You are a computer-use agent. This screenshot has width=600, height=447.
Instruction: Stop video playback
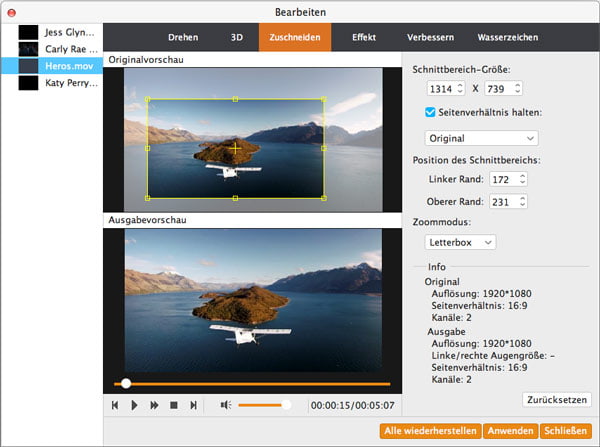[173, 405]
